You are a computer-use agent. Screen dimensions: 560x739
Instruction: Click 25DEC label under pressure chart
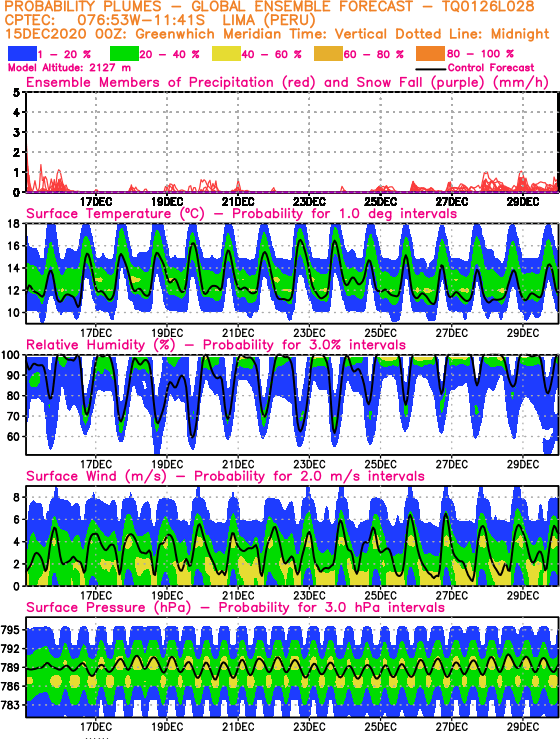click(380, 727)
